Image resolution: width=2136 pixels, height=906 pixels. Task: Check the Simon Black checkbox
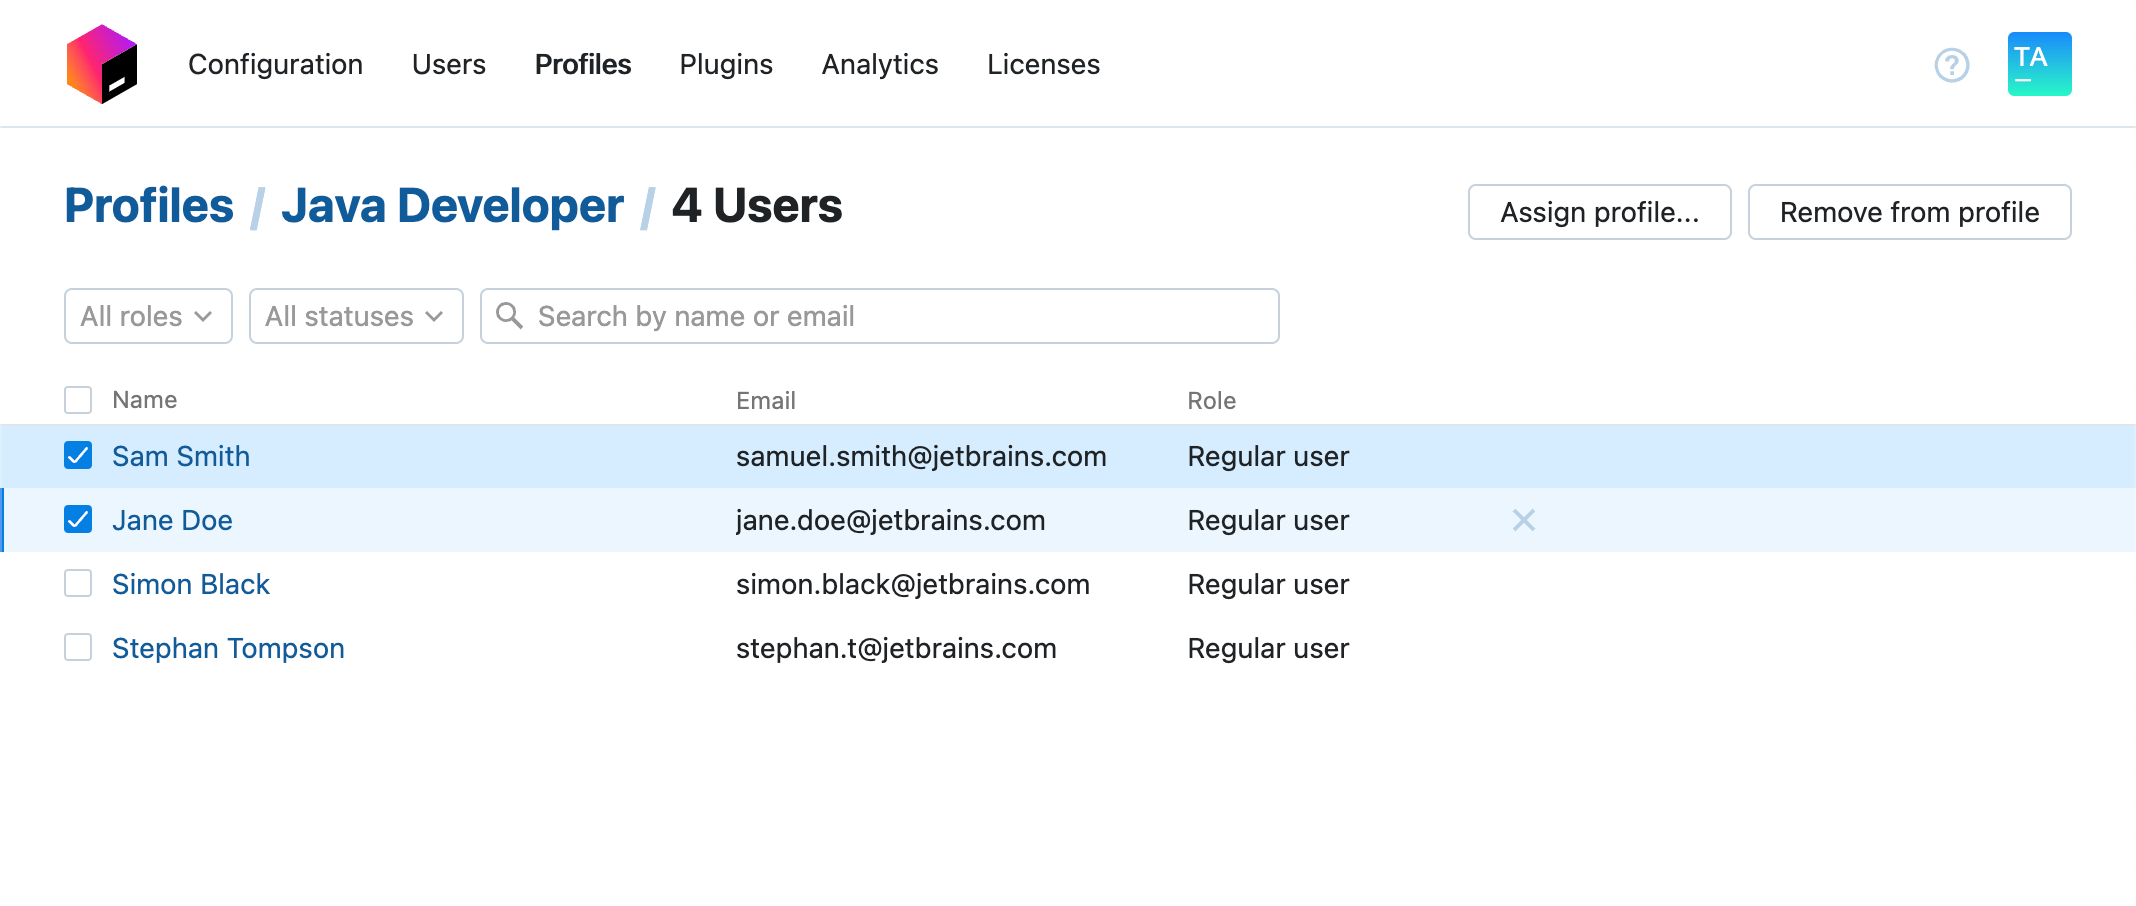click(77, 583)
